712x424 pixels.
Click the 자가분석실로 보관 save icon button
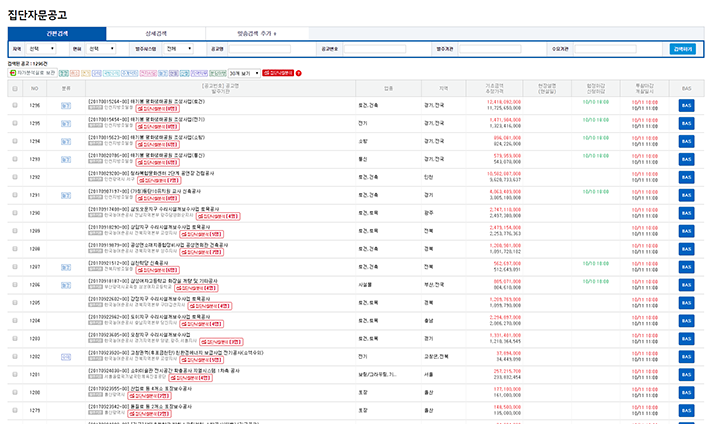(33, 73)
